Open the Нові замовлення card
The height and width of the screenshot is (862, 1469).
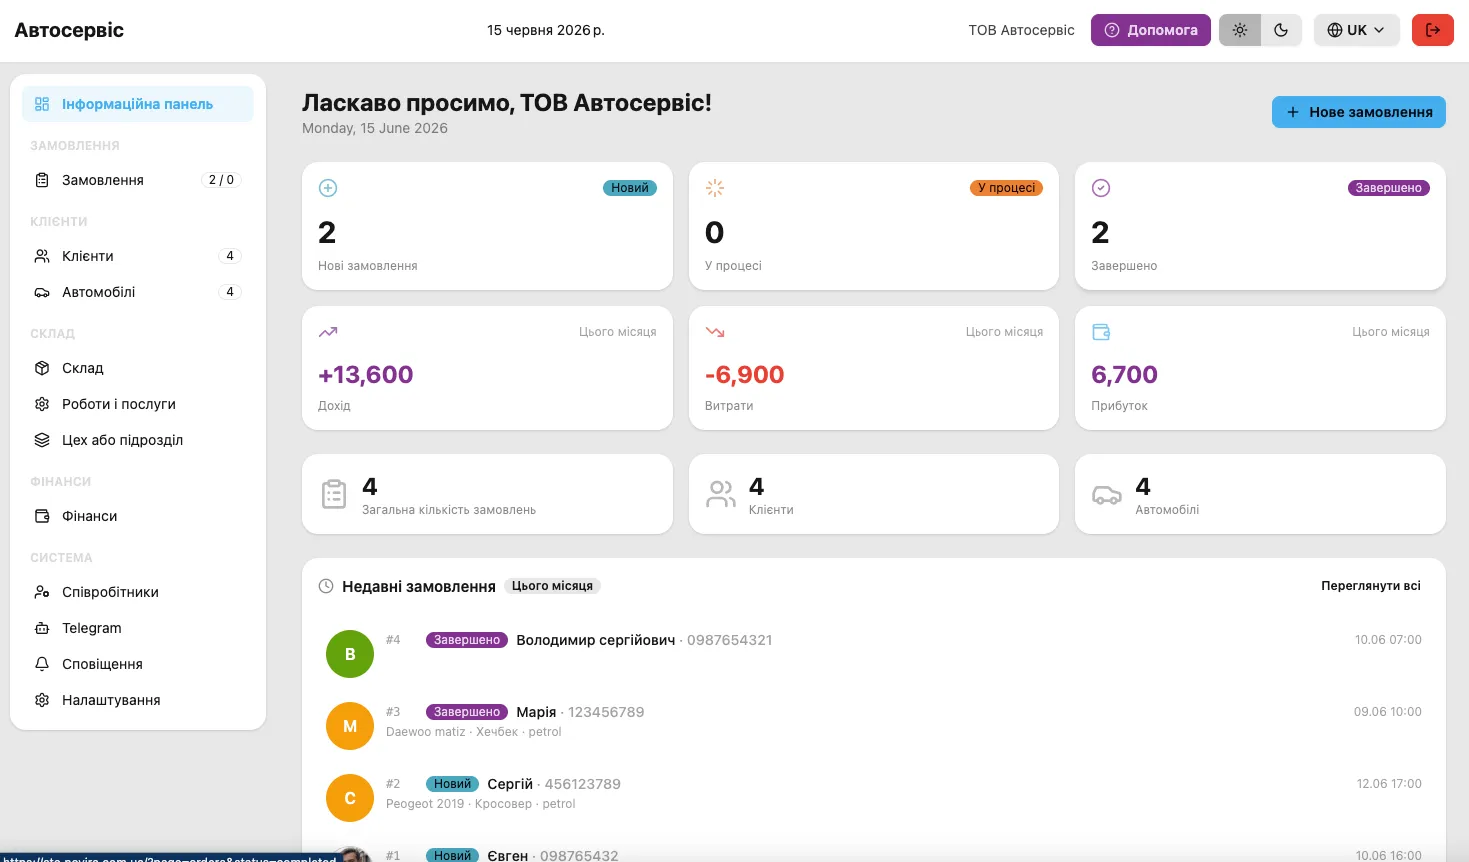487,226
